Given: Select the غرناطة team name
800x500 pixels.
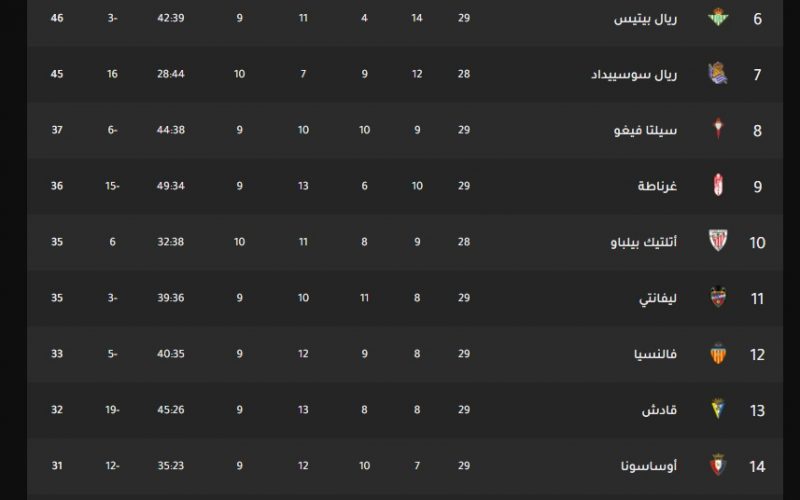Looking at the screenshot, I should pyautogui.click(x=657, y=186).
